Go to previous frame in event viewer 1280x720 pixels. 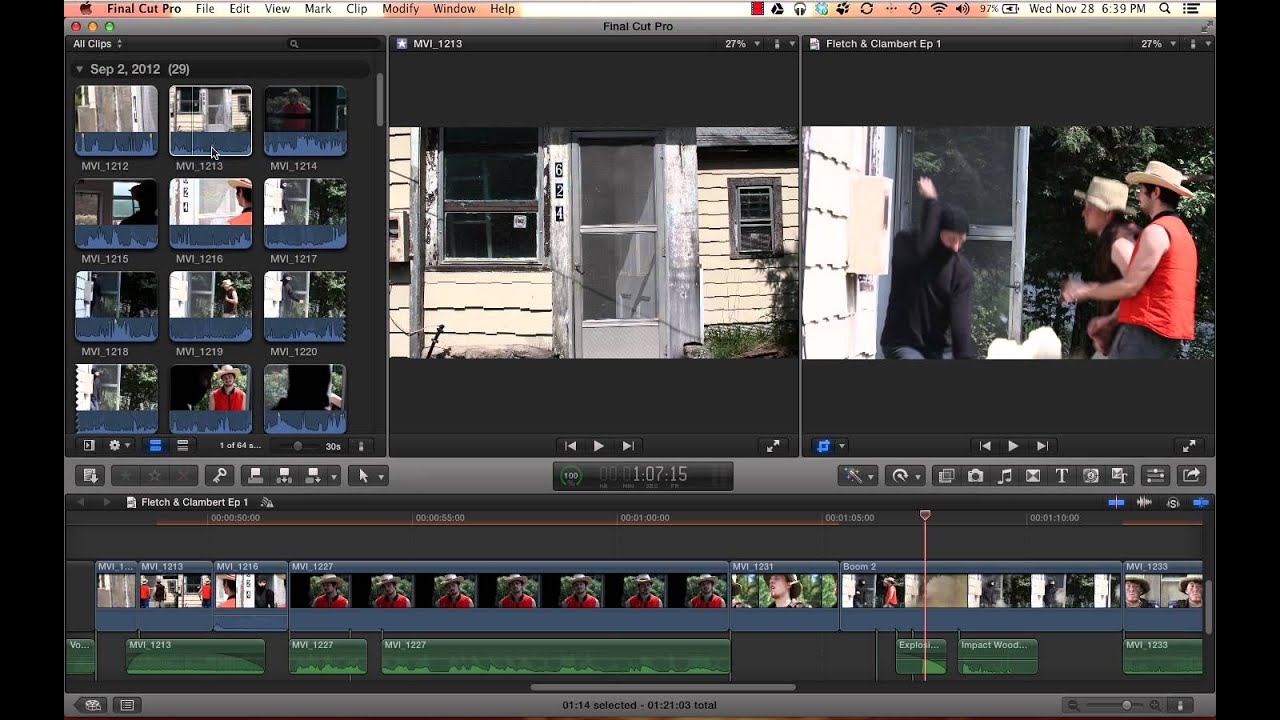pyautogui.click(x=570, y=446)
